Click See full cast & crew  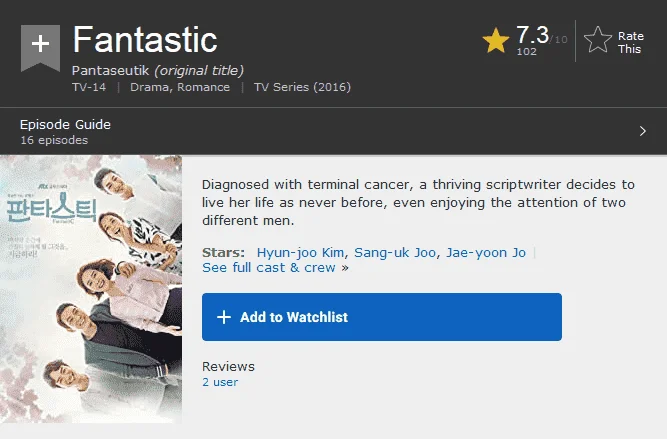pos(269,268)
